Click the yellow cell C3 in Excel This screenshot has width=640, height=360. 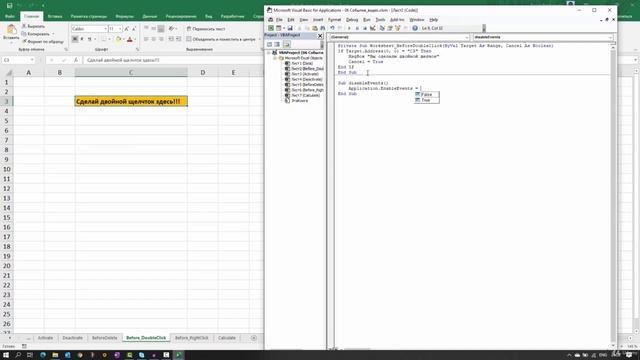click(x=131, y=101)
